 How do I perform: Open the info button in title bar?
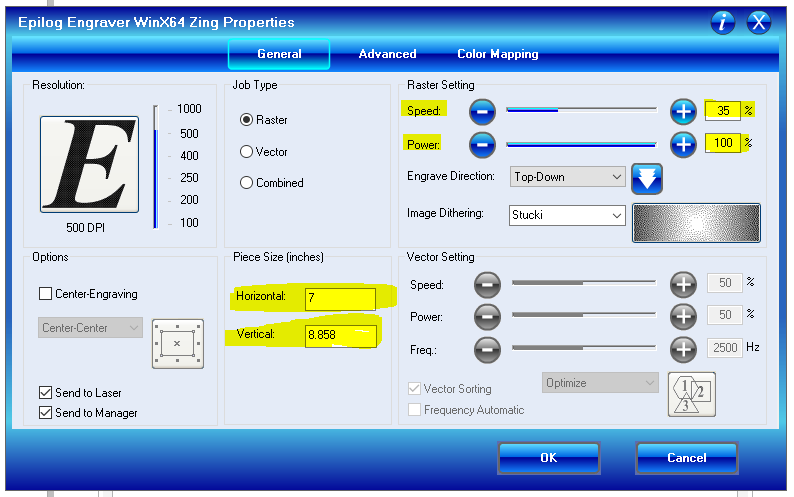point(723,22)
